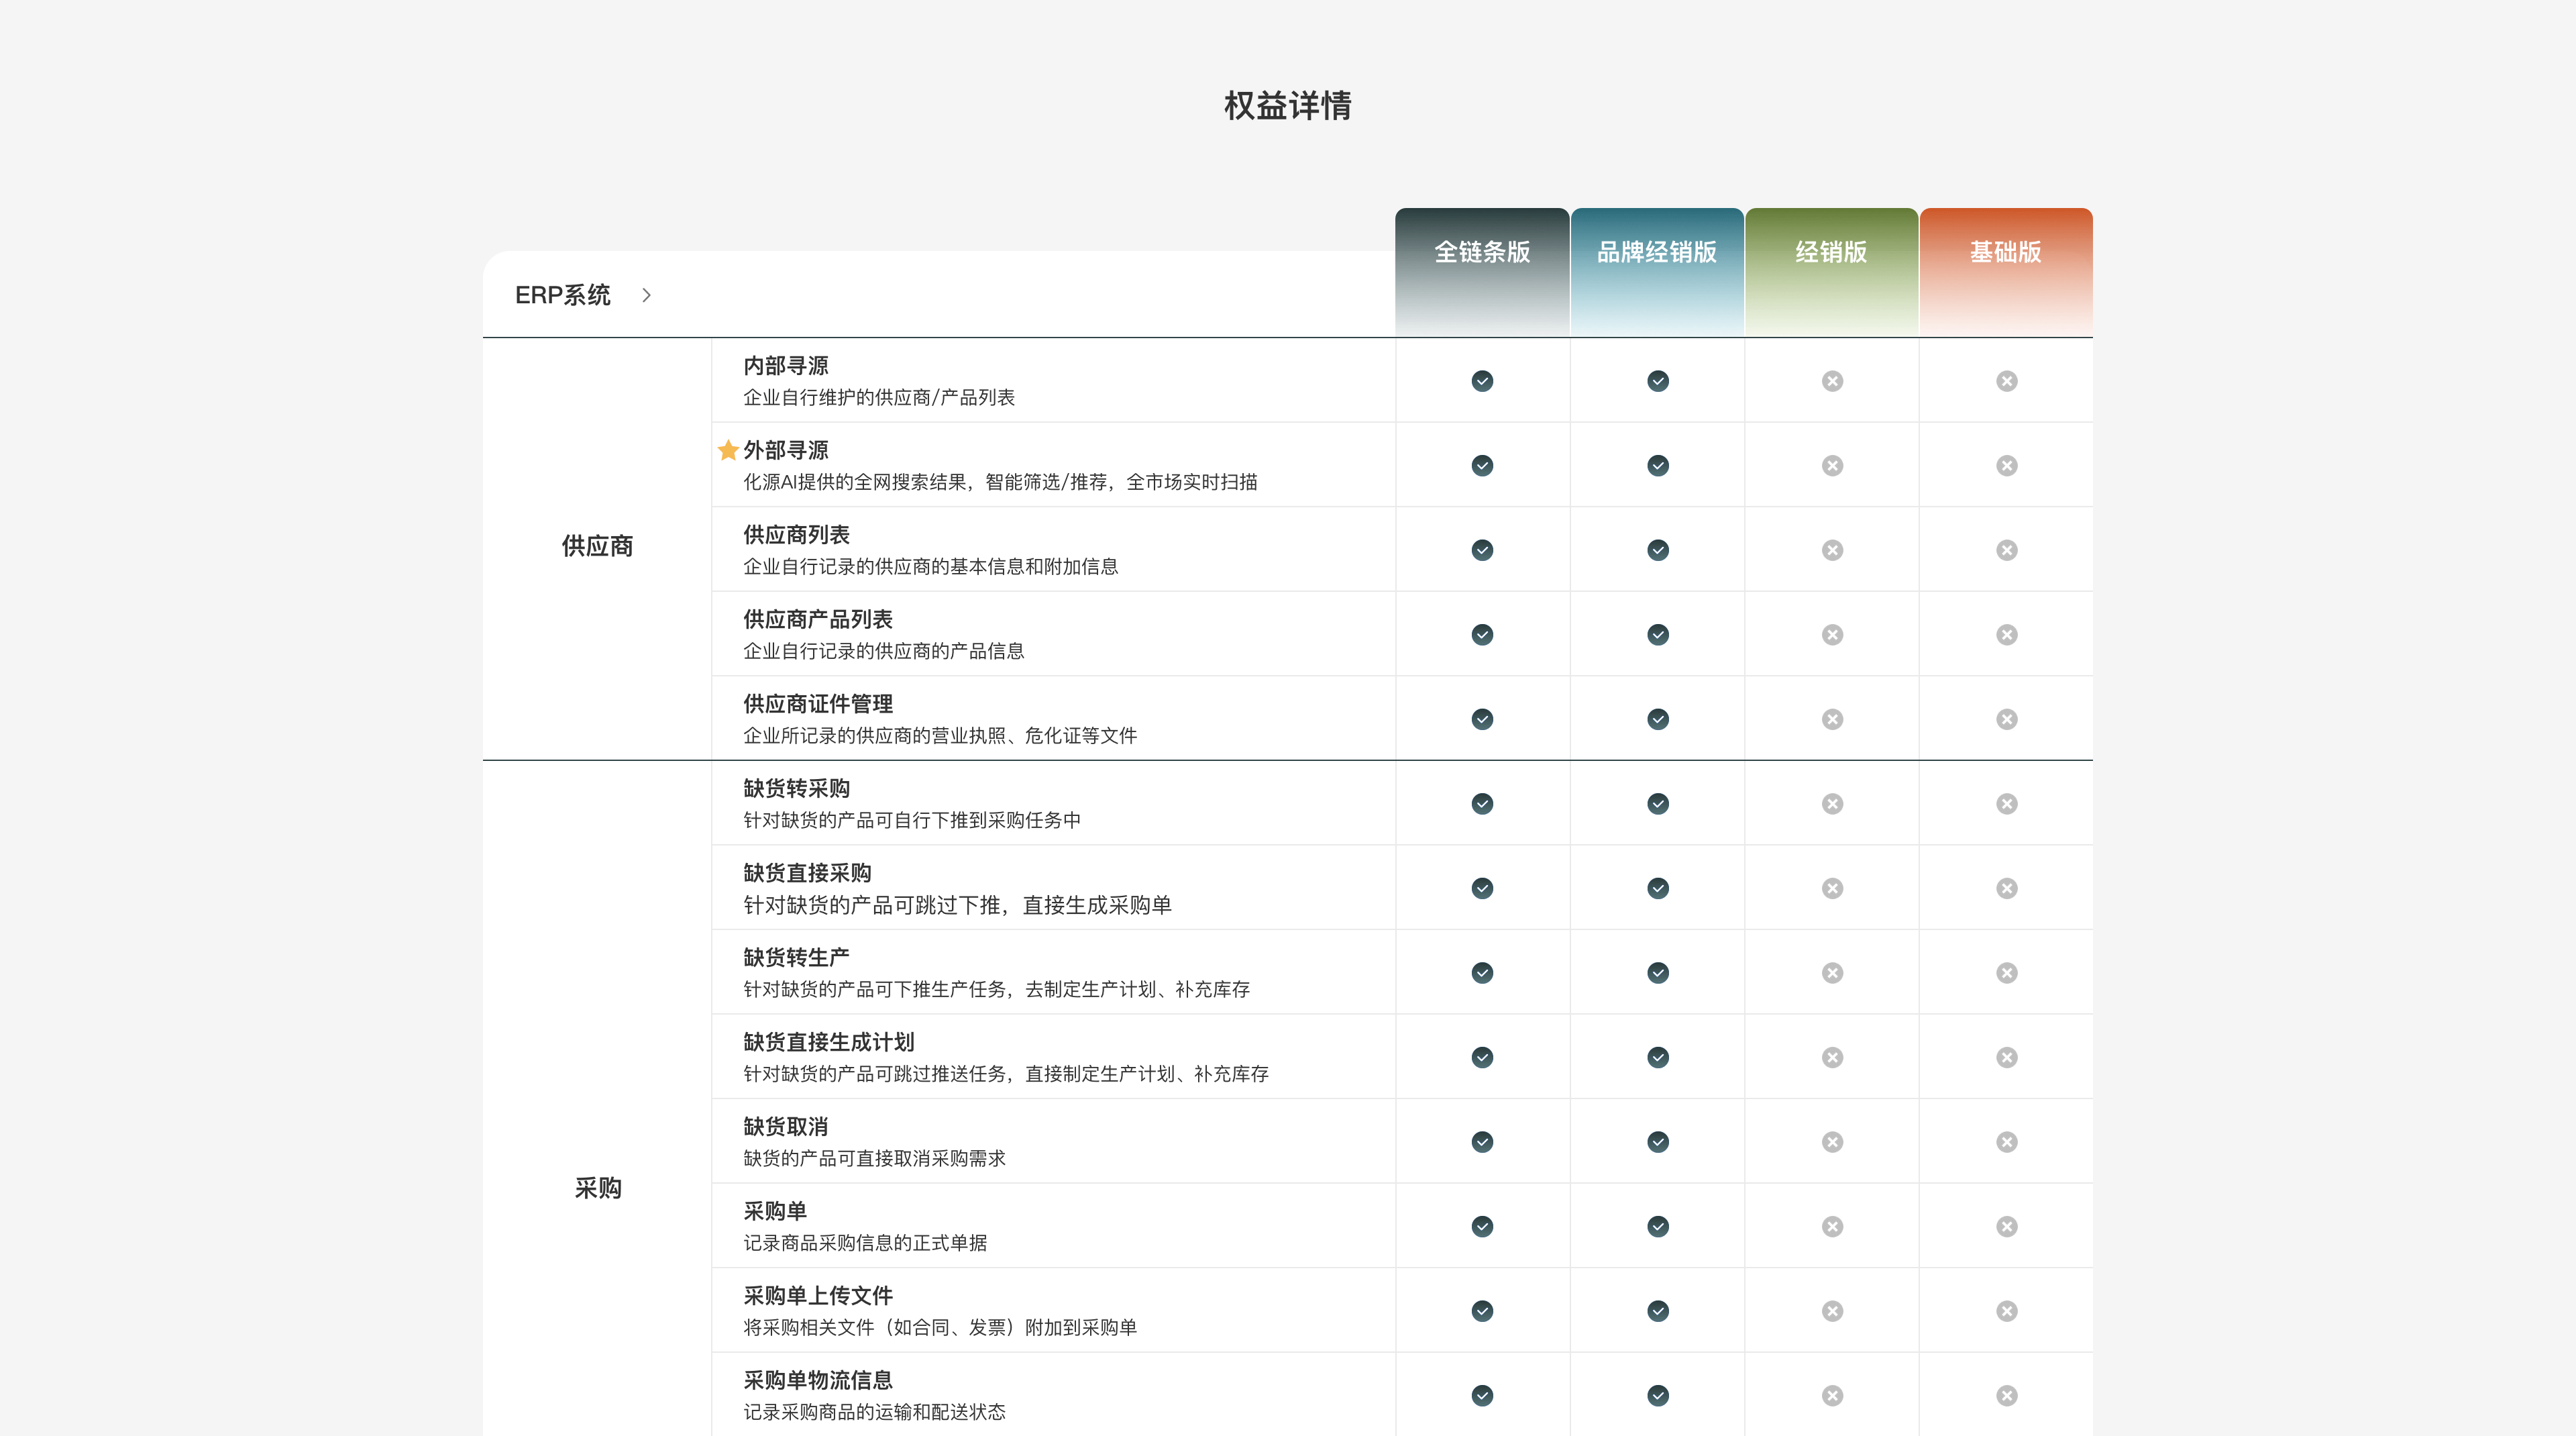Viewport: 2576px width, 1436px height.
Task: Select the 全链条版 plan header
Action: click(1482, 252)
